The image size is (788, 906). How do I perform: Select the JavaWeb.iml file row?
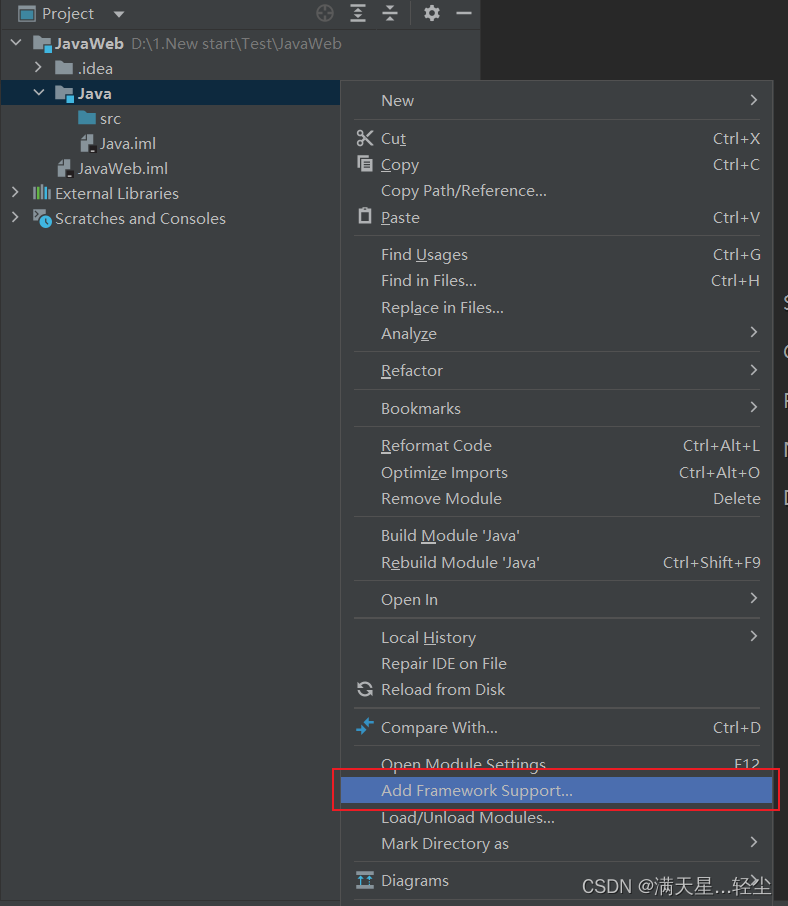pyautogui.click(x=170, y=168)
